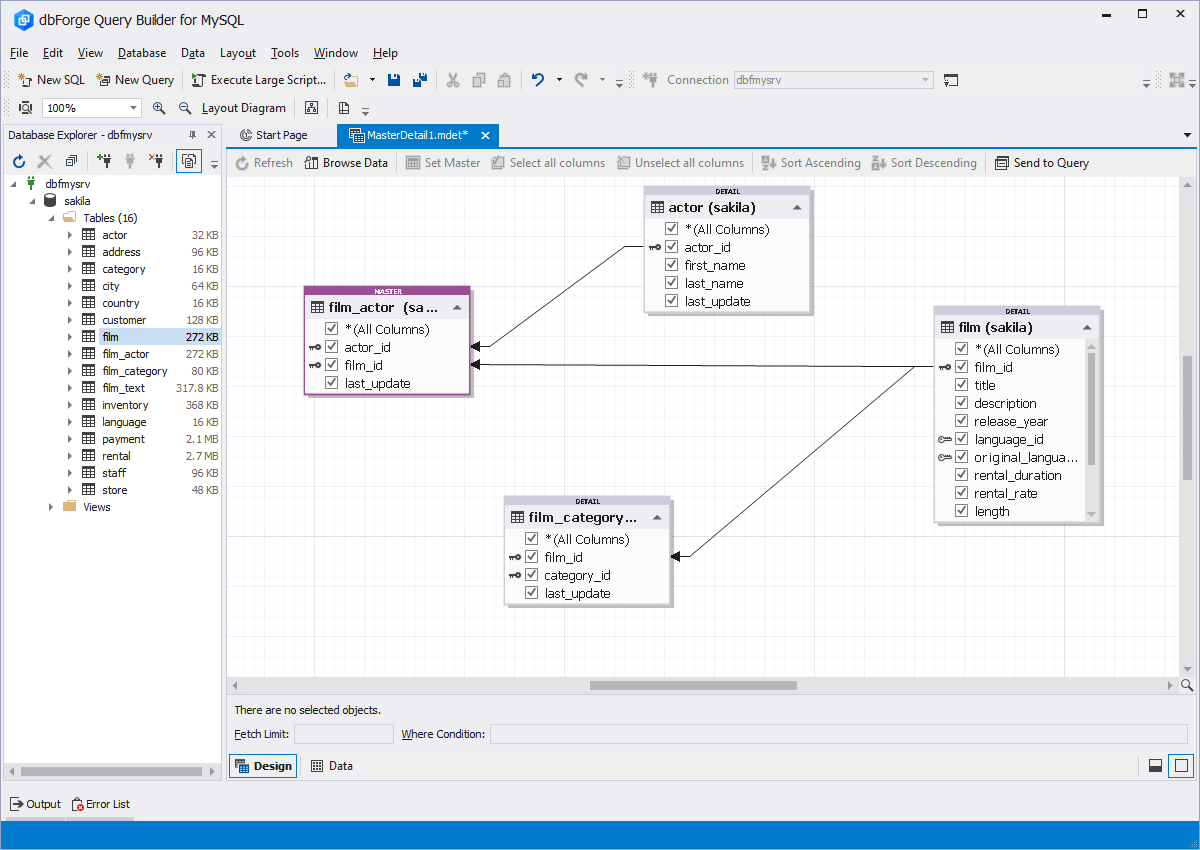Uncheck description in the film table
The width and height of the screenshot is (1200, 850).
point(962,403)
